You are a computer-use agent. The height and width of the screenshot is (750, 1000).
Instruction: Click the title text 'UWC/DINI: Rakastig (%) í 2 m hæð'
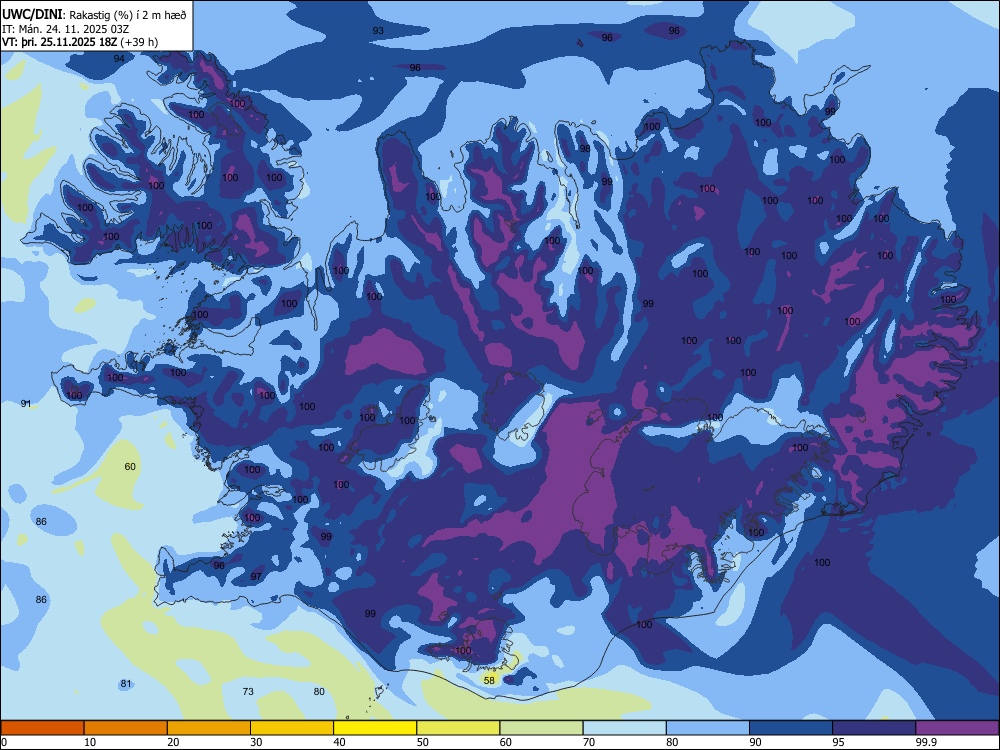pos(94,14)
